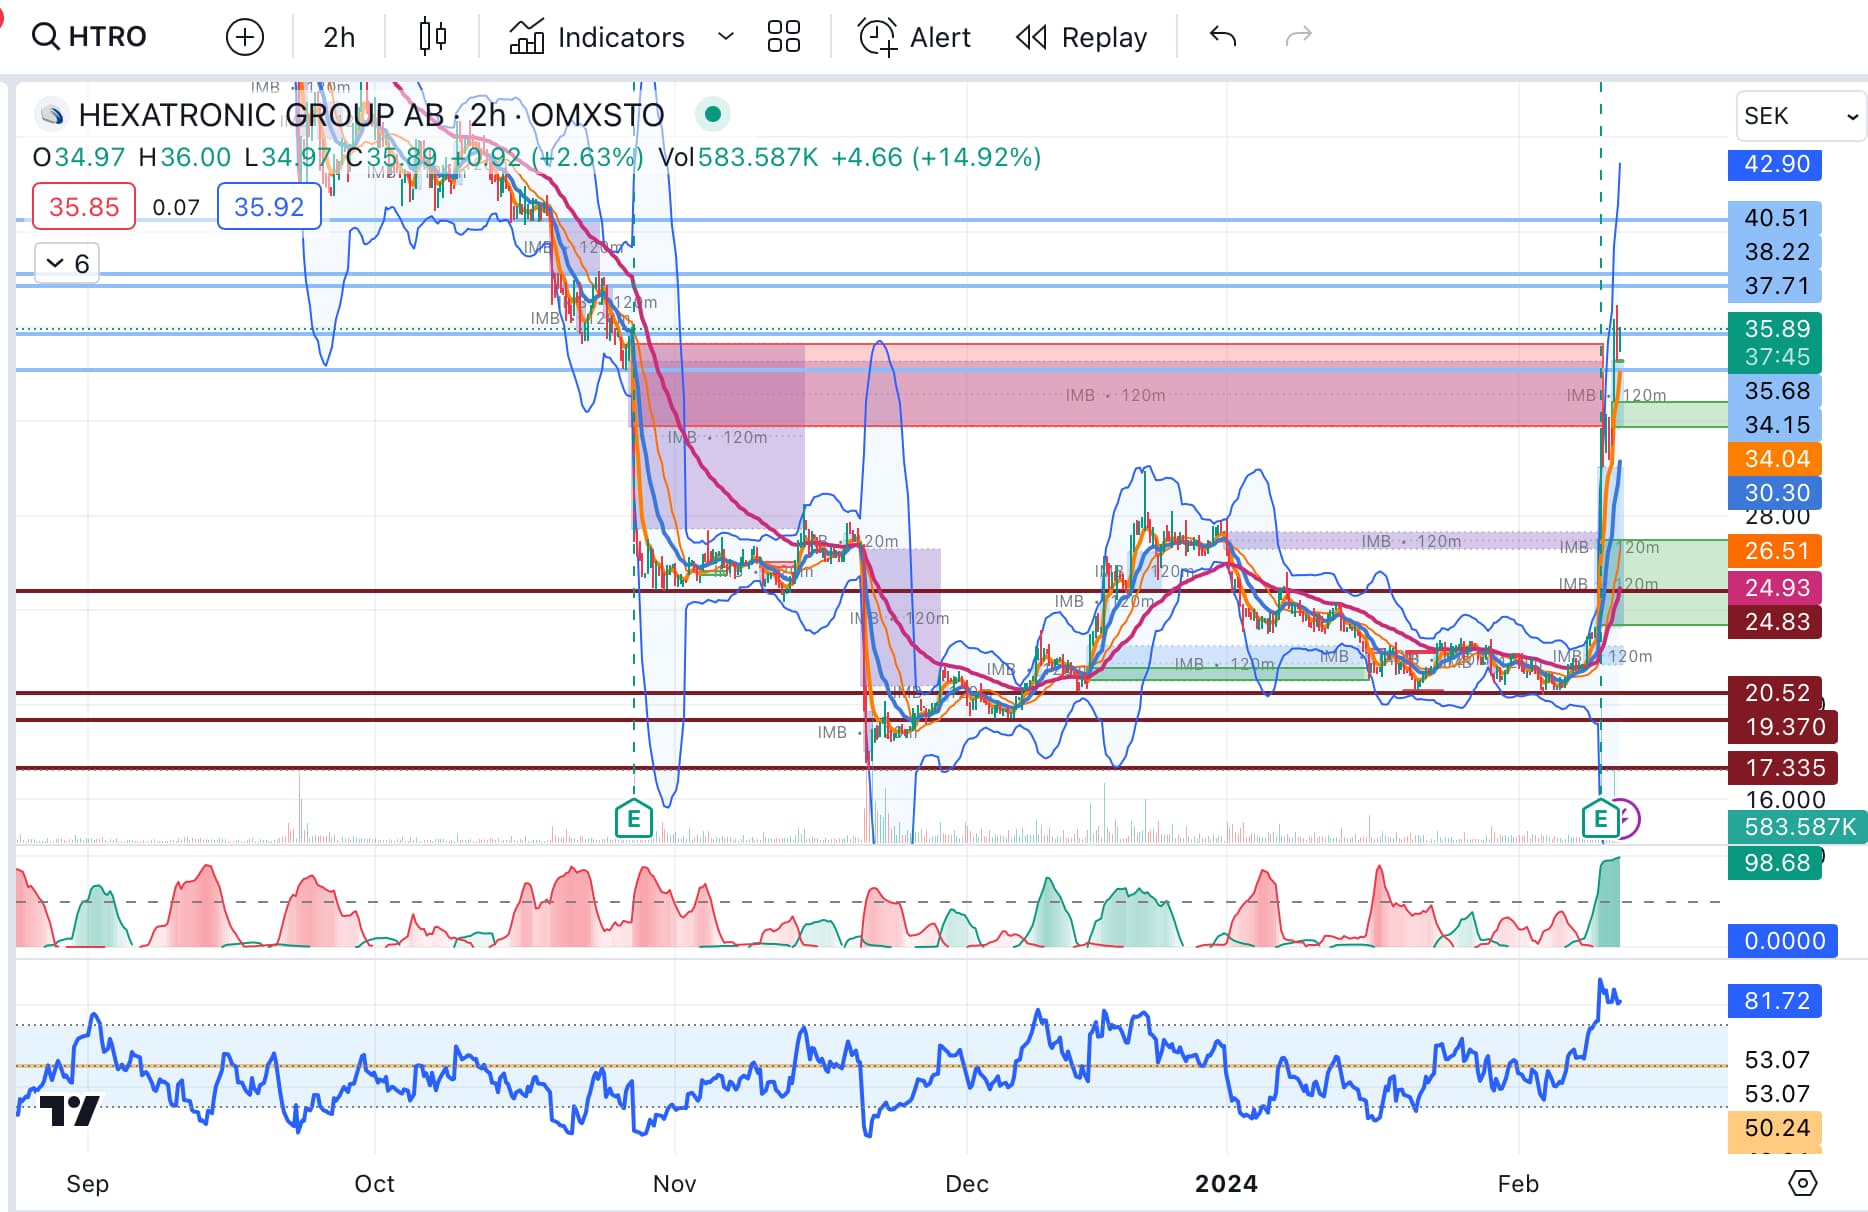Screen dimensions: 1868x1212
Task: Open the October earnings E marker
Action: coord(633,819)
